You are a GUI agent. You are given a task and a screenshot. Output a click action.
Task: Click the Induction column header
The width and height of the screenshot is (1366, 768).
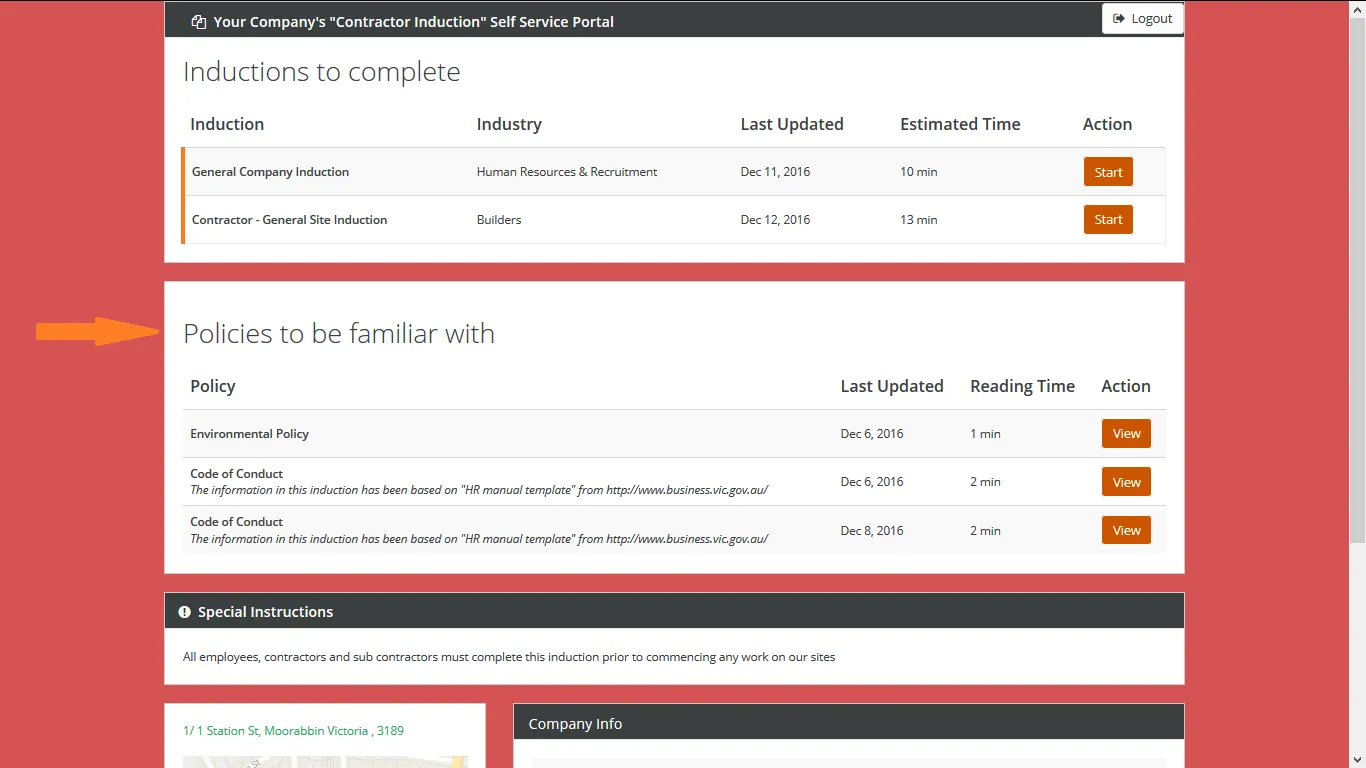pyautogui.click(x=227, y=124)
